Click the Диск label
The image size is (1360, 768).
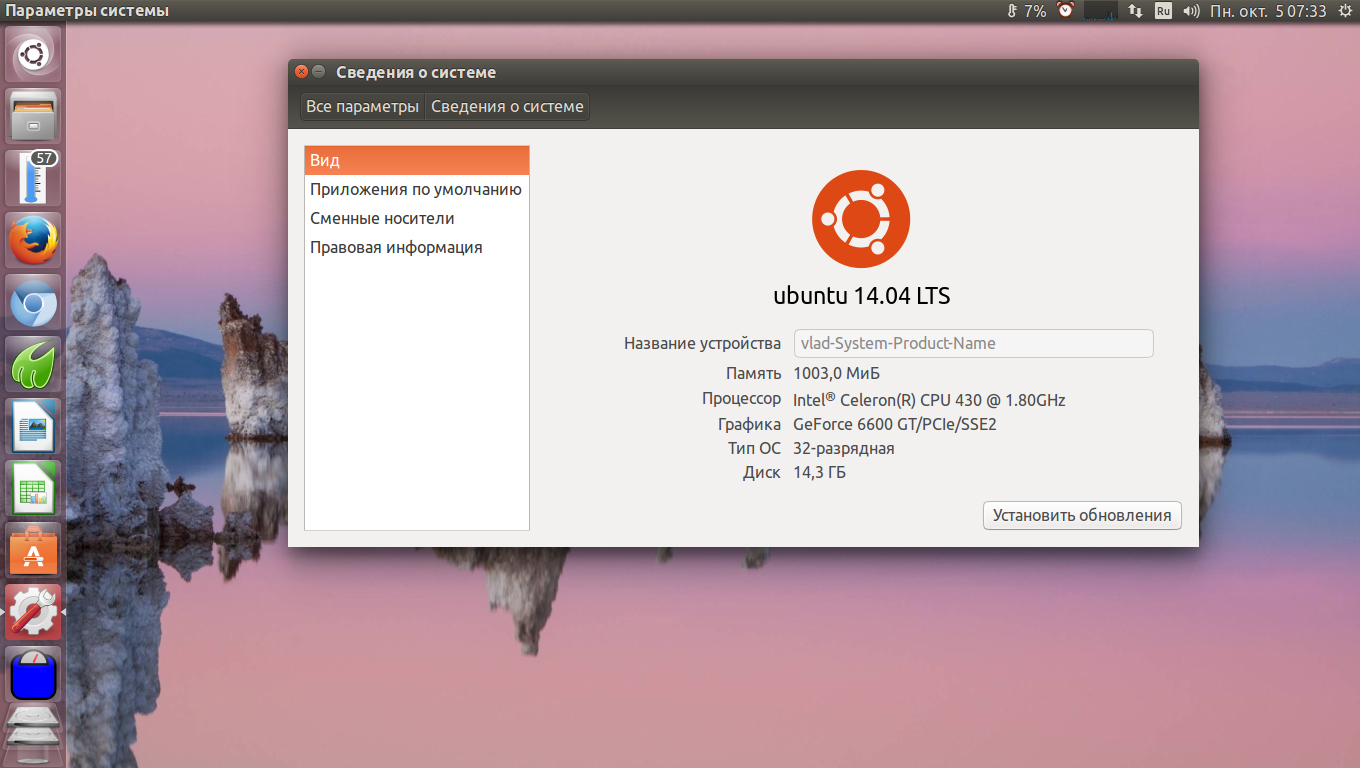pos(761,472)
